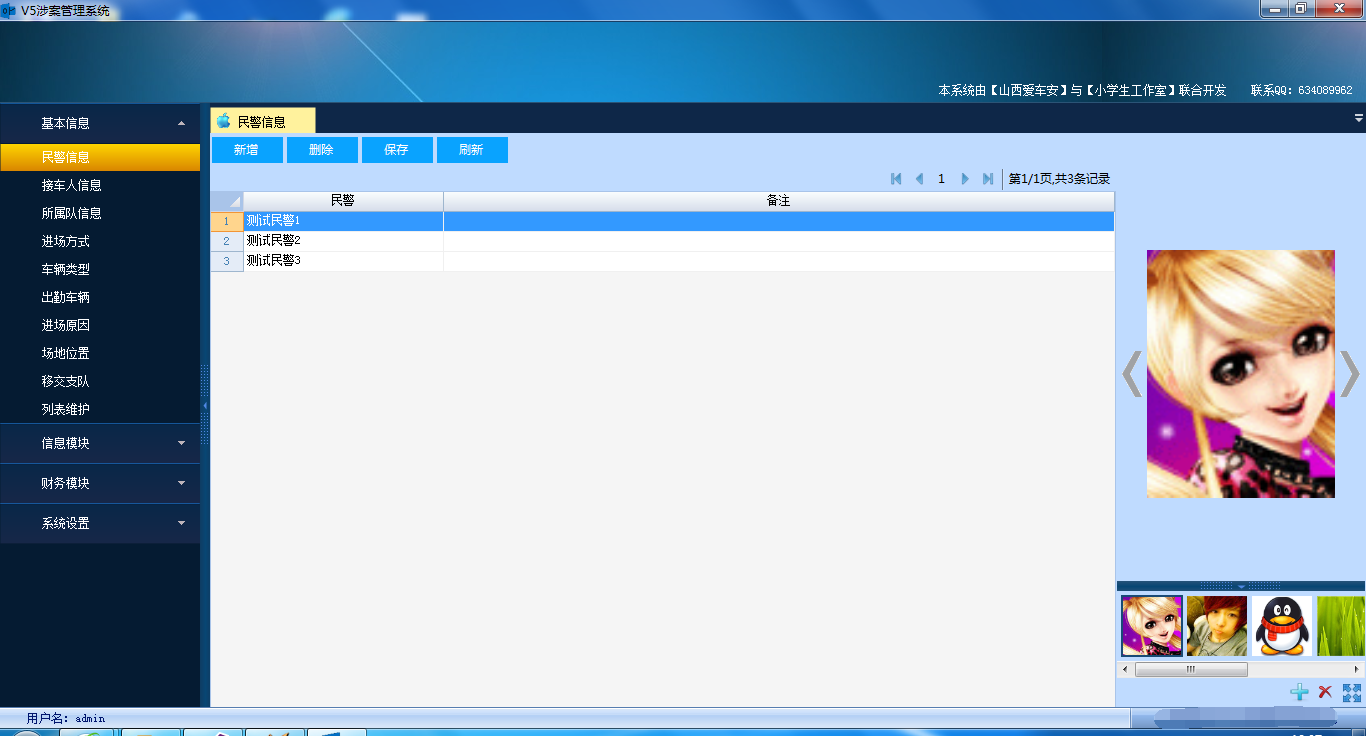
Task: Click the 刷新 button
Action: coord(471,150)
